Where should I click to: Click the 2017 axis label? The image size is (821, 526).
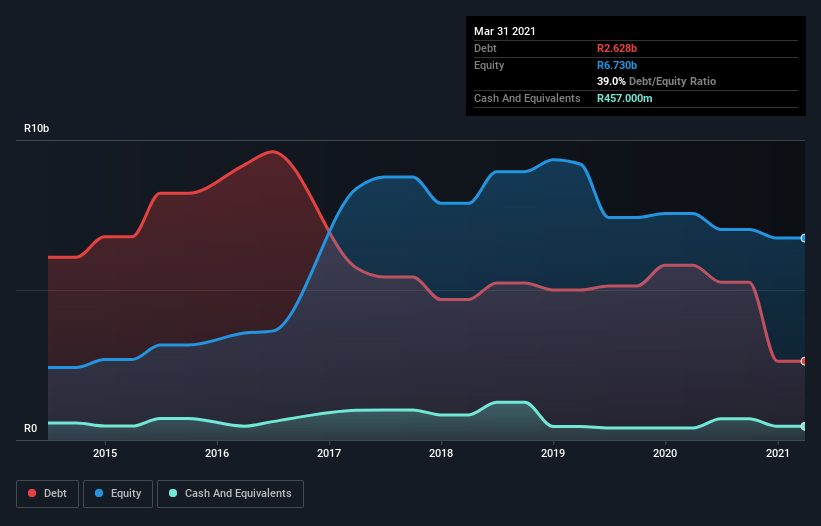329,453
